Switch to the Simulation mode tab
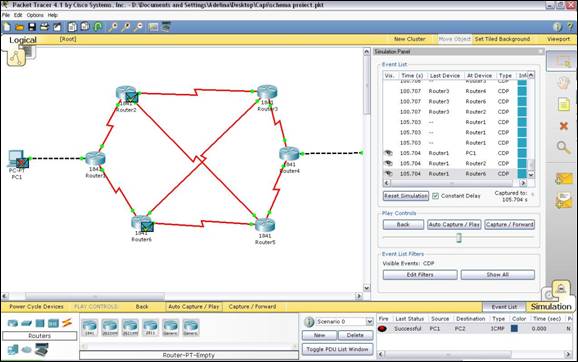The image size is (578, 362). 551,306
